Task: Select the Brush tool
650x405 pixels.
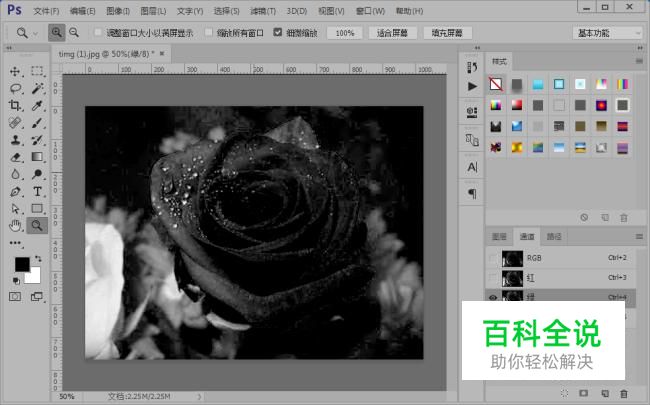Action: pos(37,123)
